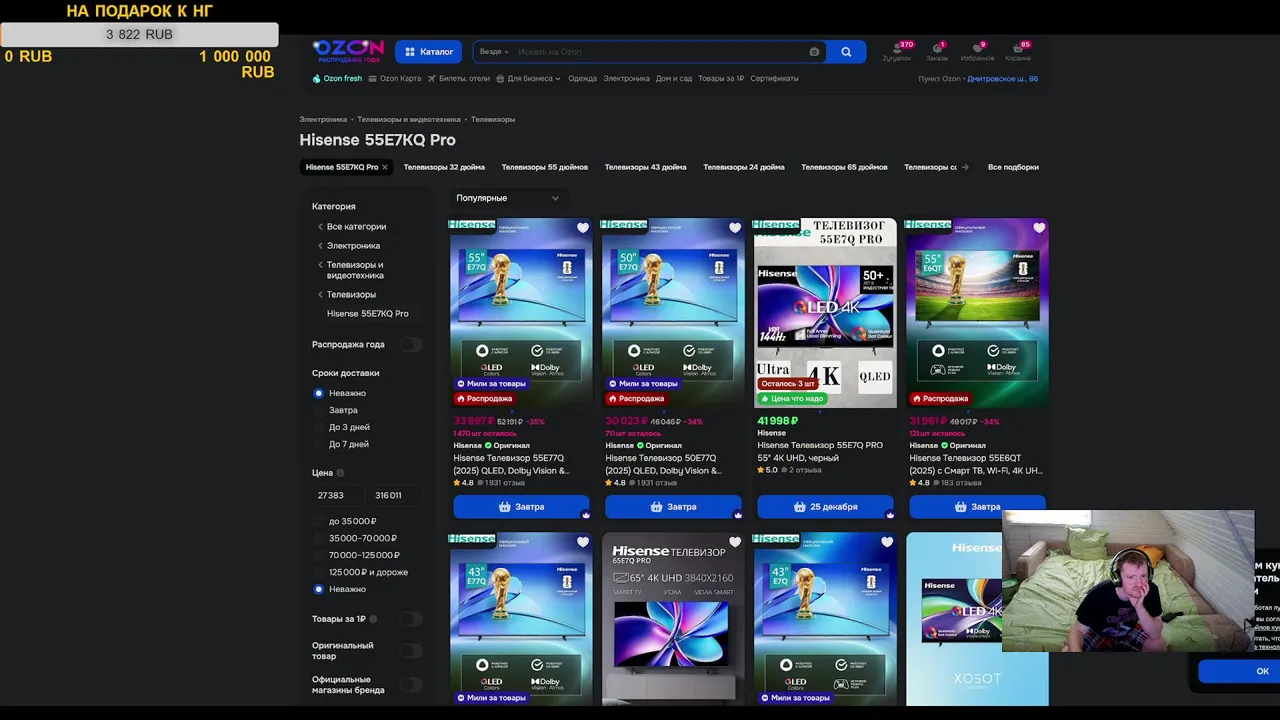
Task: Click the crown icon on the 25 декабря button
Action: (890, 515)
